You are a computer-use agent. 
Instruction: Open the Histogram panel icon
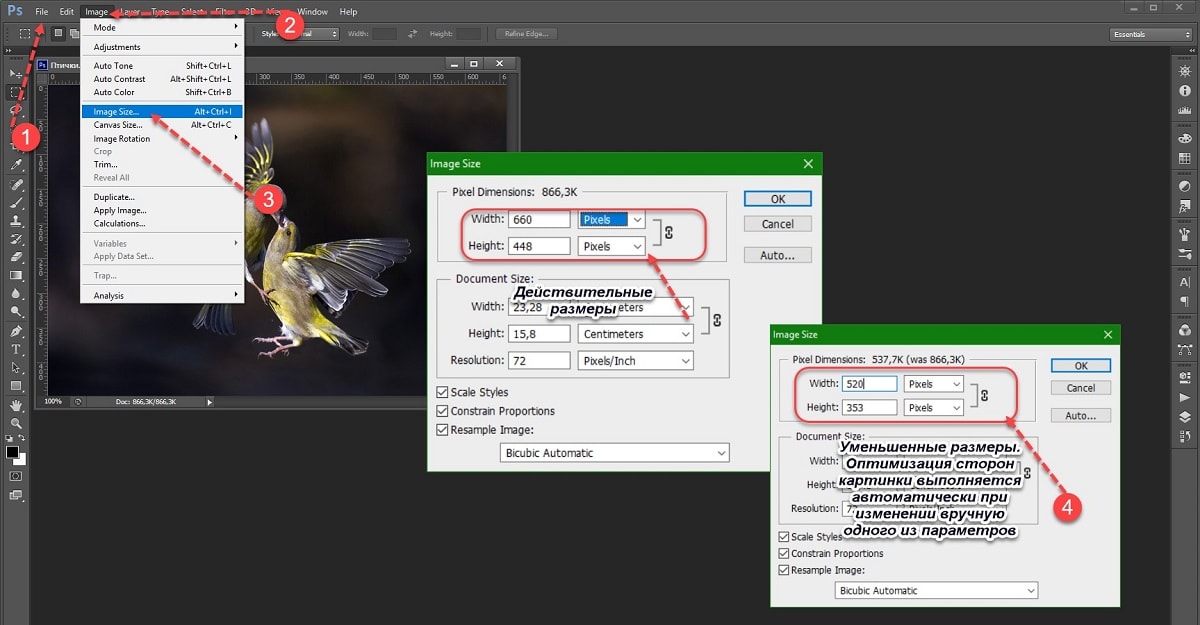1185,110
